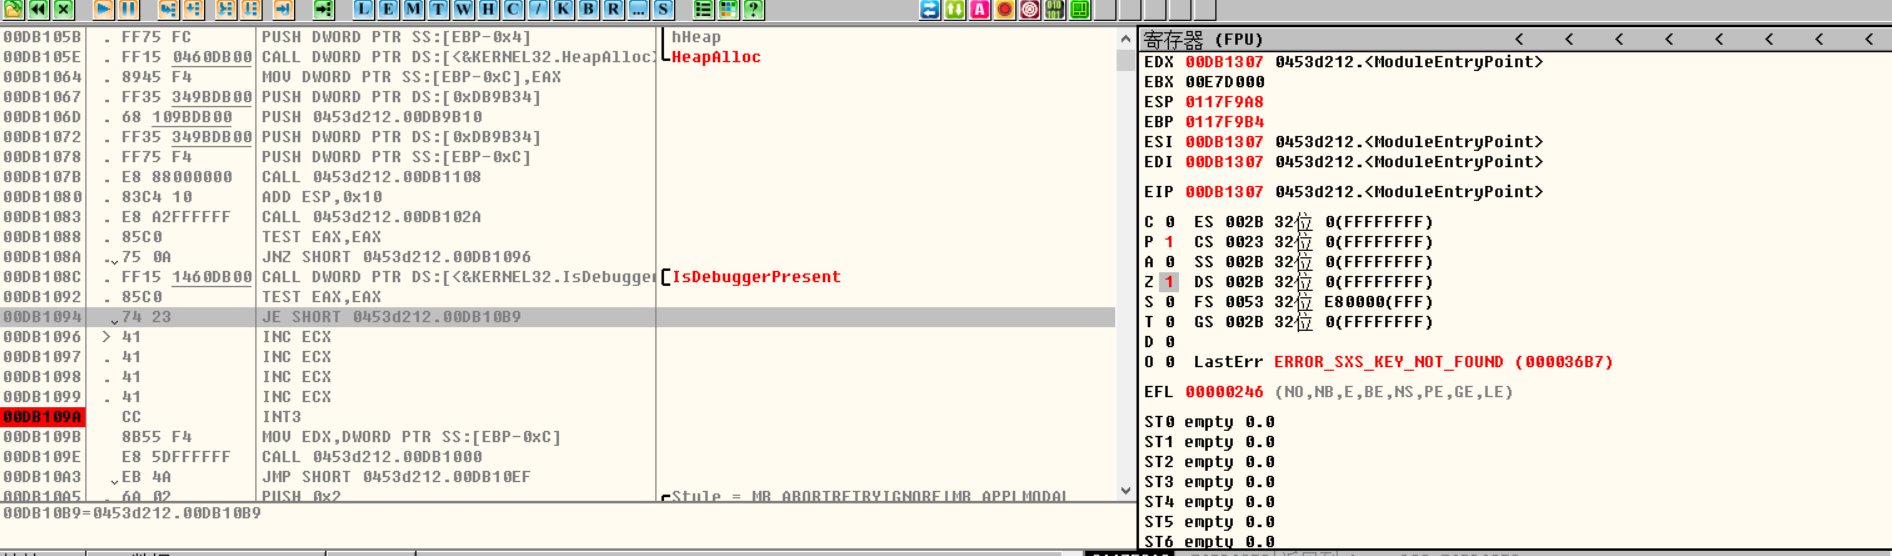The height and width of the screenshot is (556, 1892).
Task: Select the ESP register value 0117F9A8
Action: 1224,102
